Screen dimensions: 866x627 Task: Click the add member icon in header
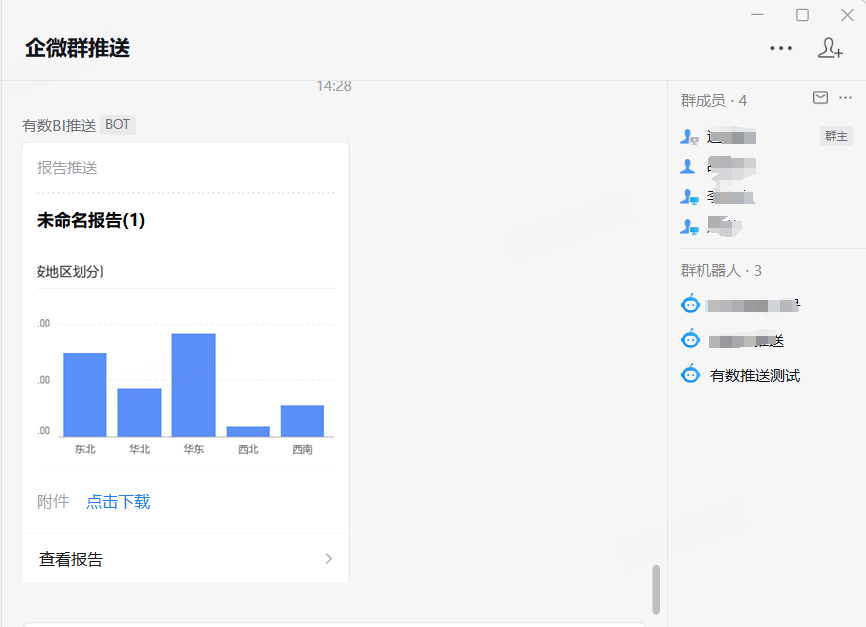click(x=830, y=48)
